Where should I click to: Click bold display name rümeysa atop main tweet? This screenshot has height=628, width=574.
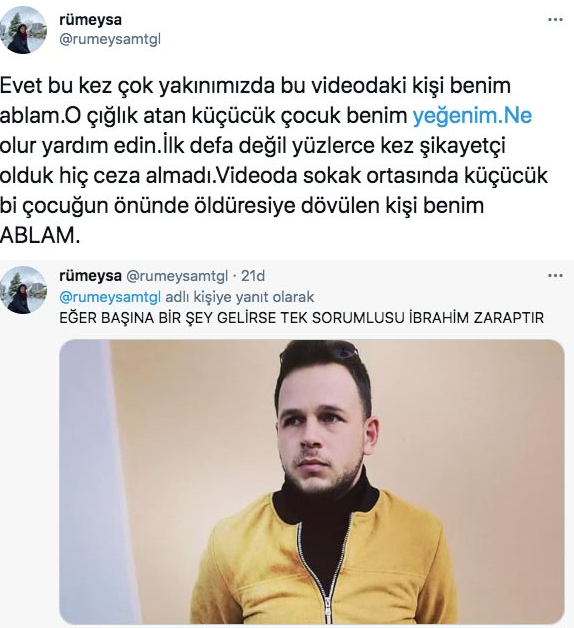click(90, 20)
